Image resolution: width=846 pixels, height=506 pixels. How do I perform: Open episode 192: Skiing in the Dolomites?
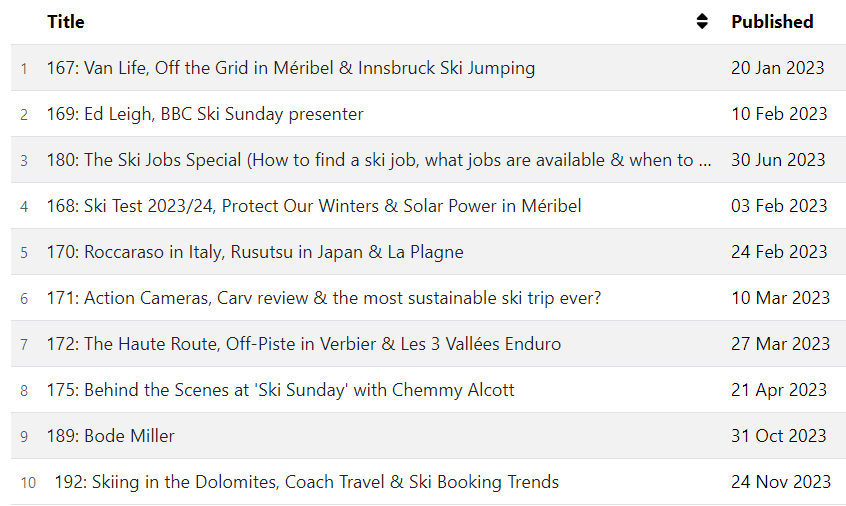(x=306, y=482)
